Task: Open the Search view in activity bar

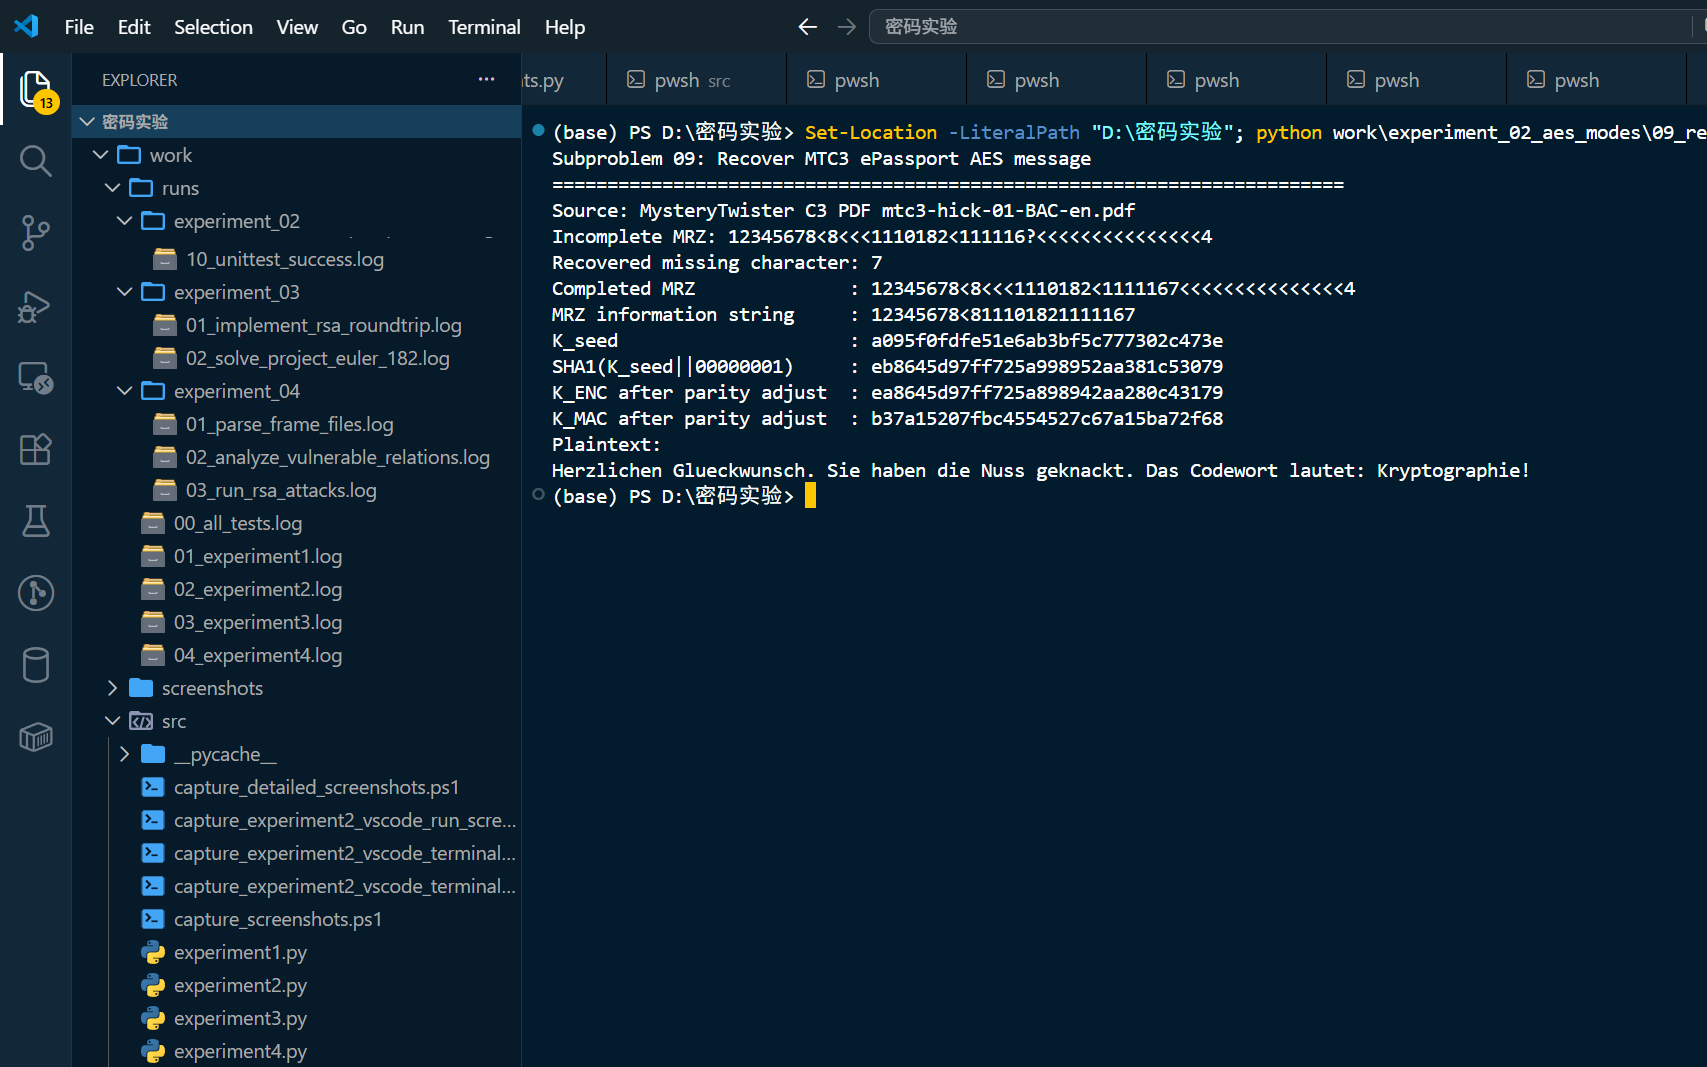Action: pos(36,160)
